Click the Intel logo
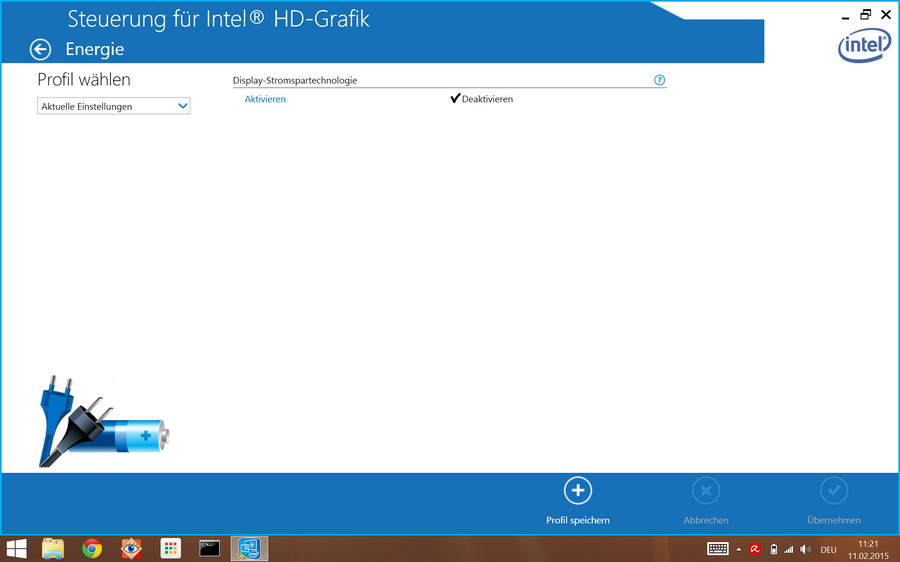 (864, 46)
